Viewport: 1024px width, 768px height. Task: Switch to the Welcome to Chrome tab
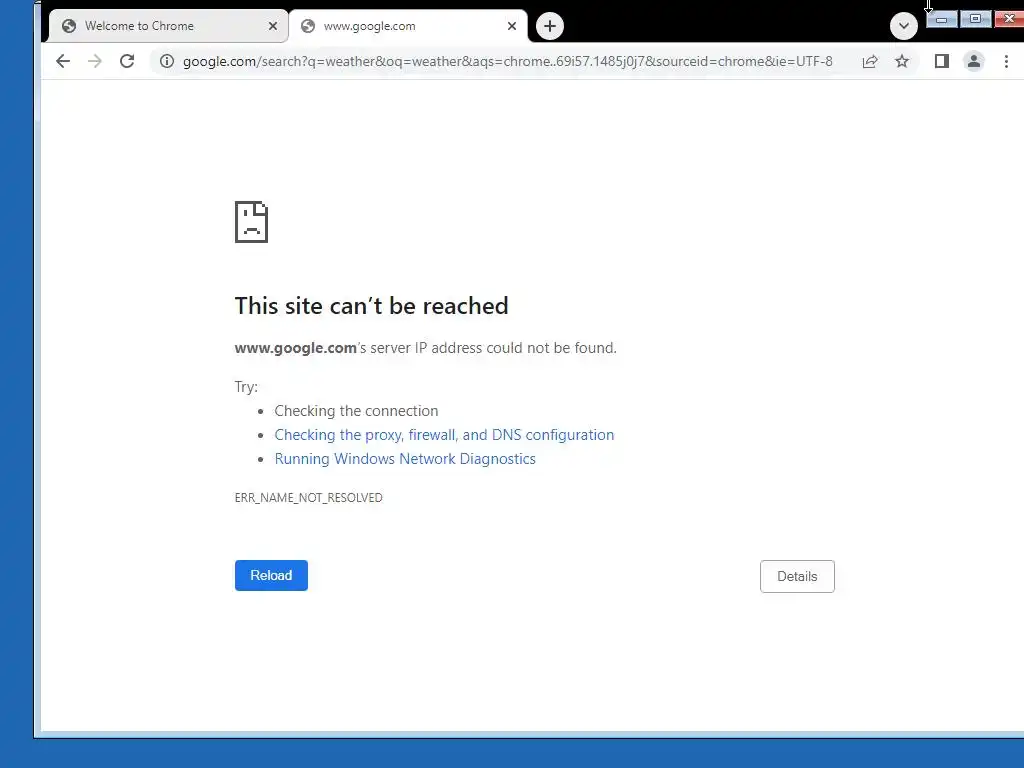click(168, 26)
